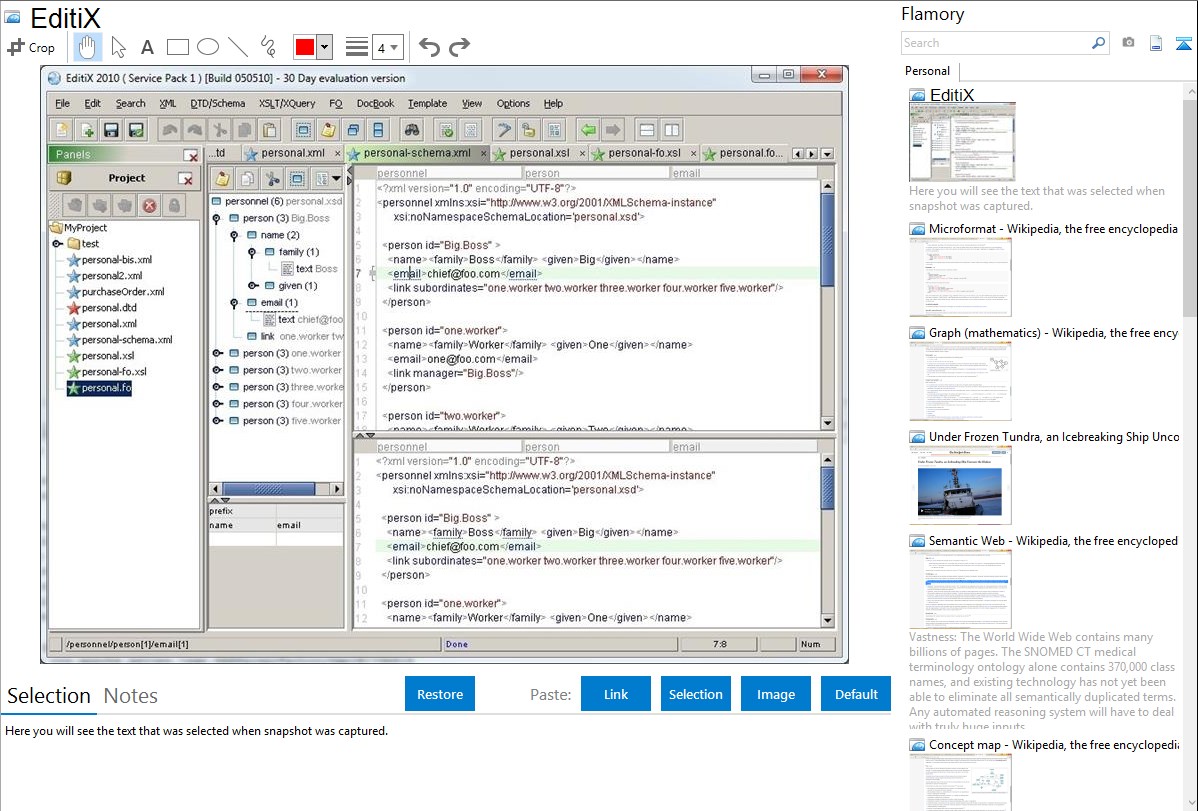Screen dimensions: 1198x811
Task: Take a snapshot with the camera icon
Action: tap(1128, 43)
